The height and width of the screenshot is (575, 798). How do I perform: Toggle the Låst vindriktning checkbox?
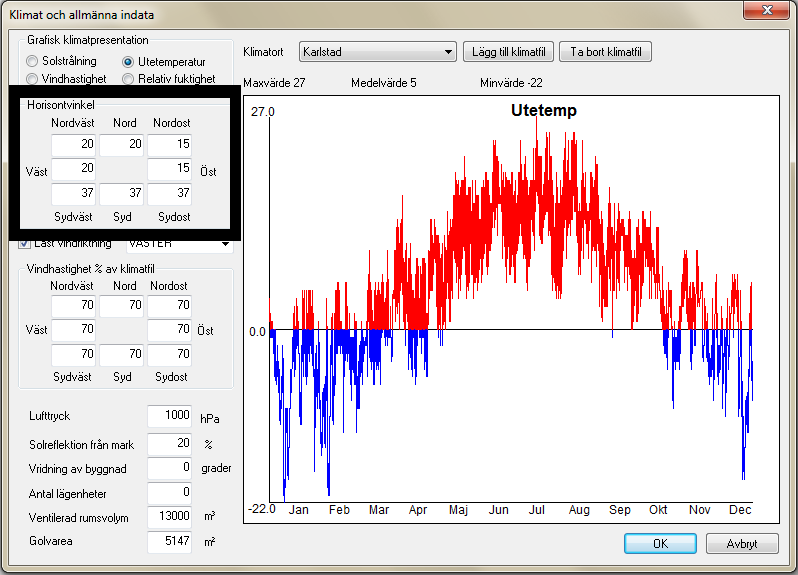tap(24, 243)
